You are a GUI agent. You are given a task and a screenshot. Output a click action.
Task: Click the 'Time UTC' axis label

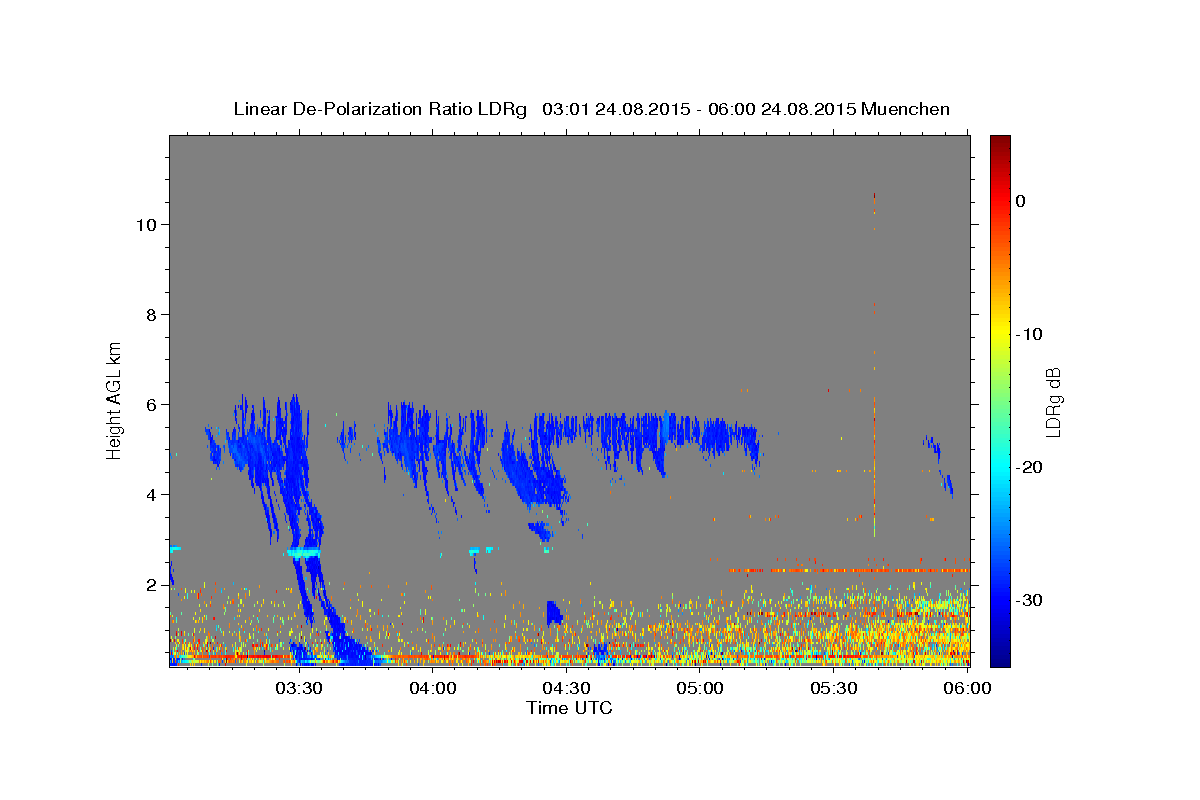[x=569, y=708]
